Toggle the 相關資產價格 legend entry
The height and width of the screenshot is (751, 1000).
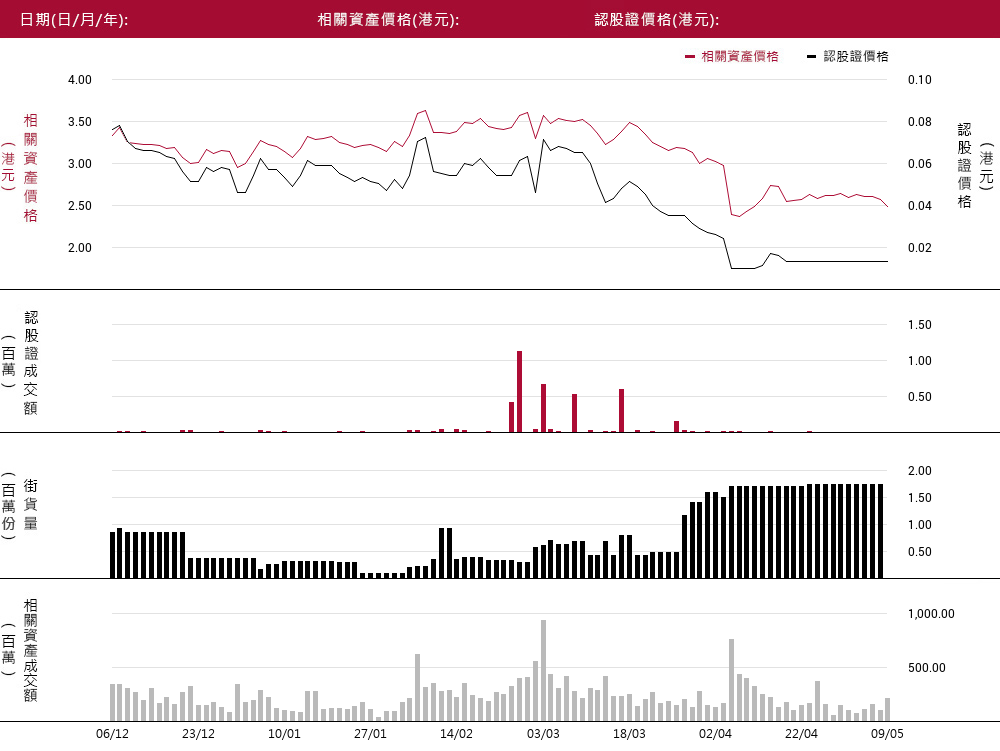[x=732, y=56]
